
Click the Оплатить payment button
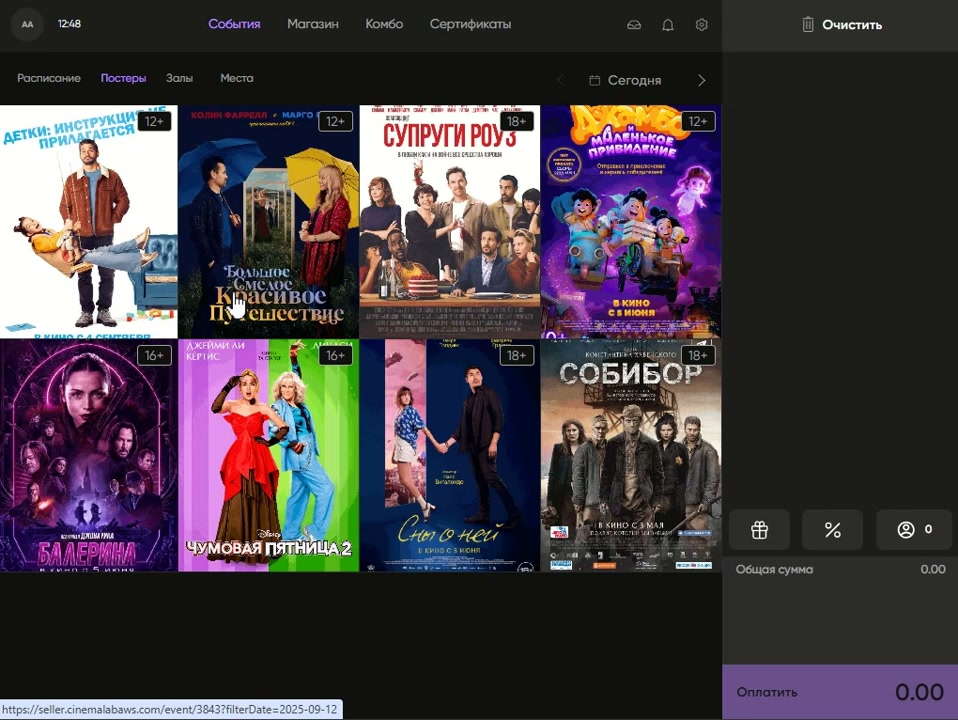pos(839,692)
